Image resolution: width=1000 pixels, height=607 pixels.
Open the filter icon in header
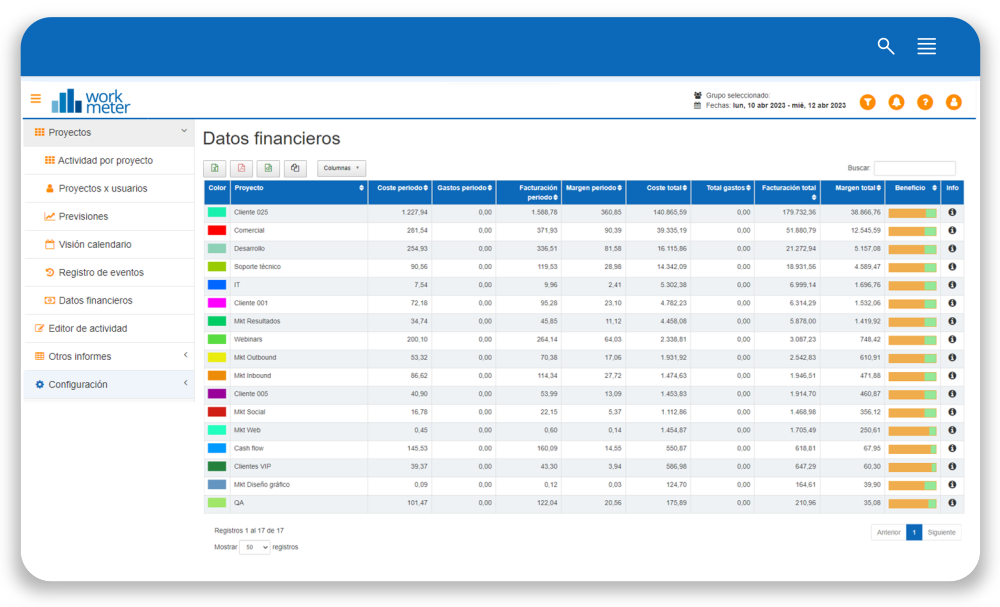point(867,102)
